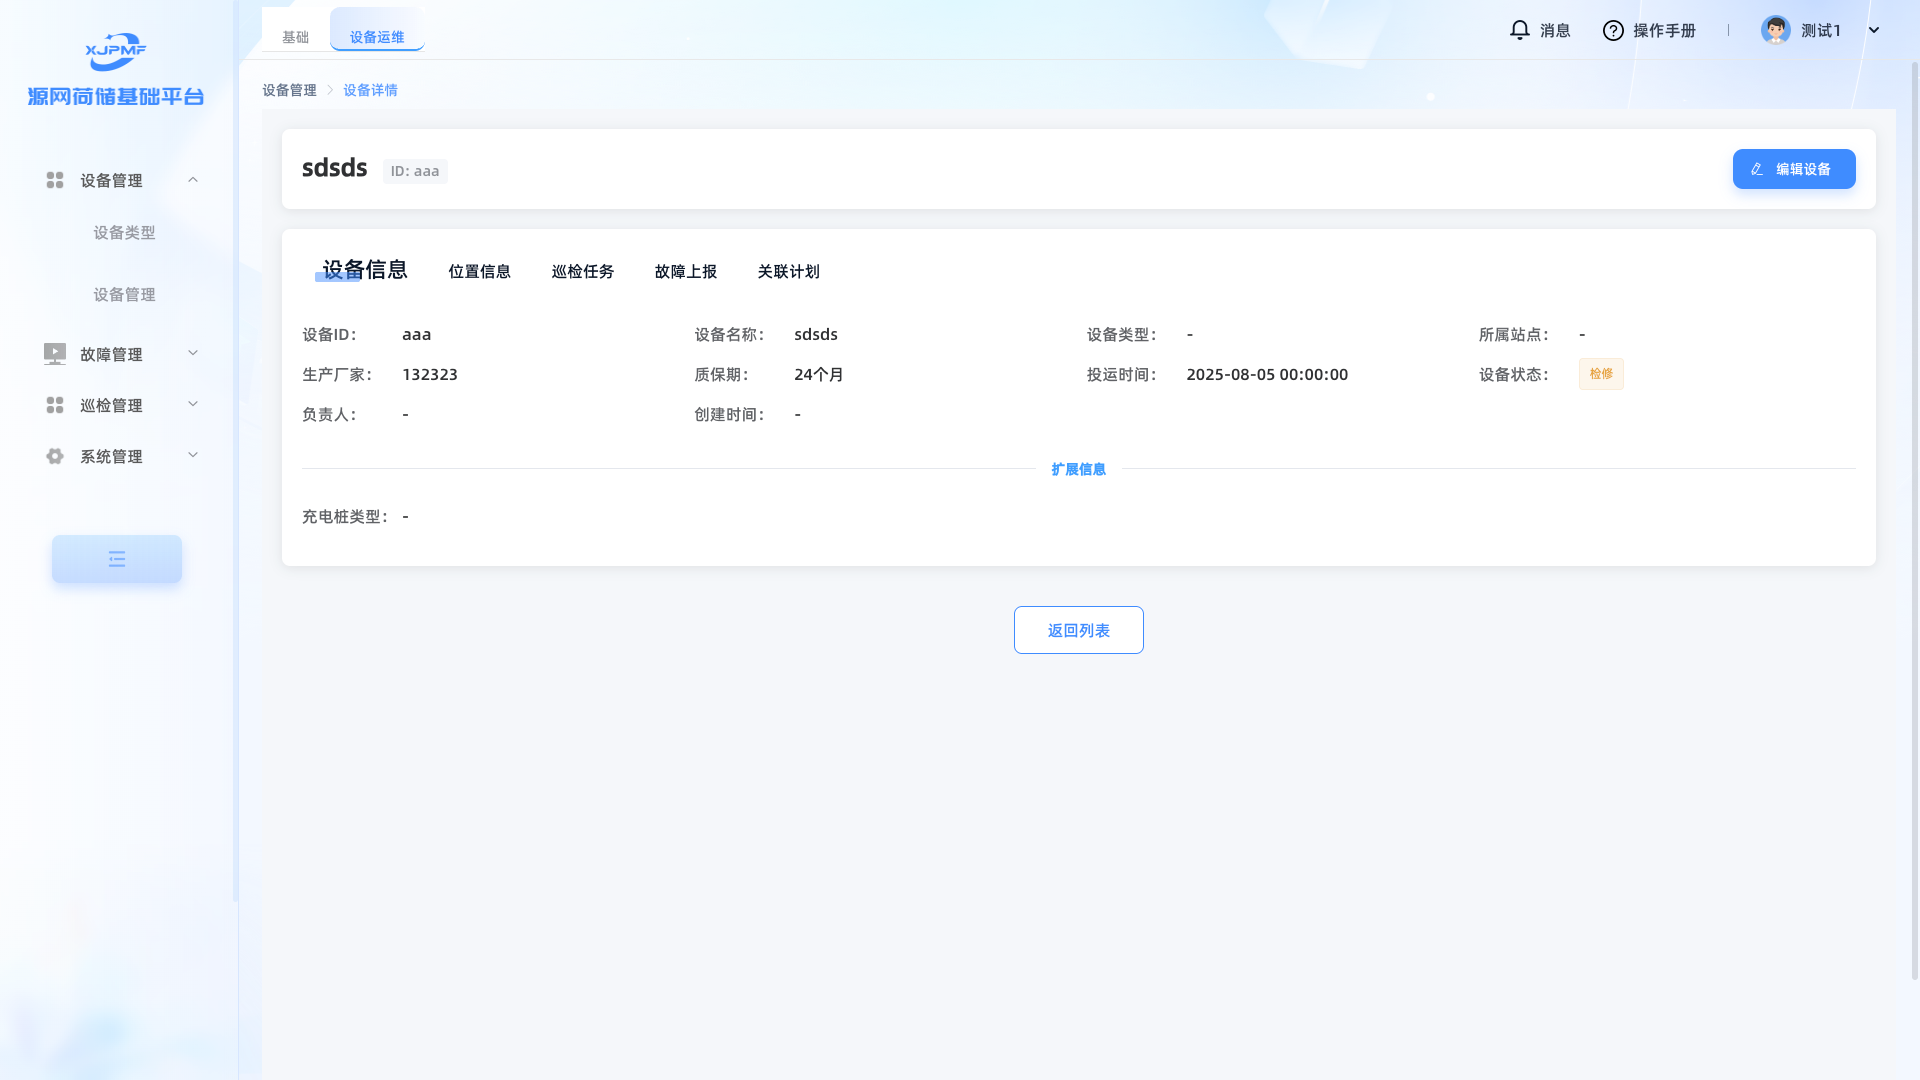This screenshot has width=1920, height=1080.
Task: Click the 故障管理 monitor icon
Action: click(x=55, y=354)
